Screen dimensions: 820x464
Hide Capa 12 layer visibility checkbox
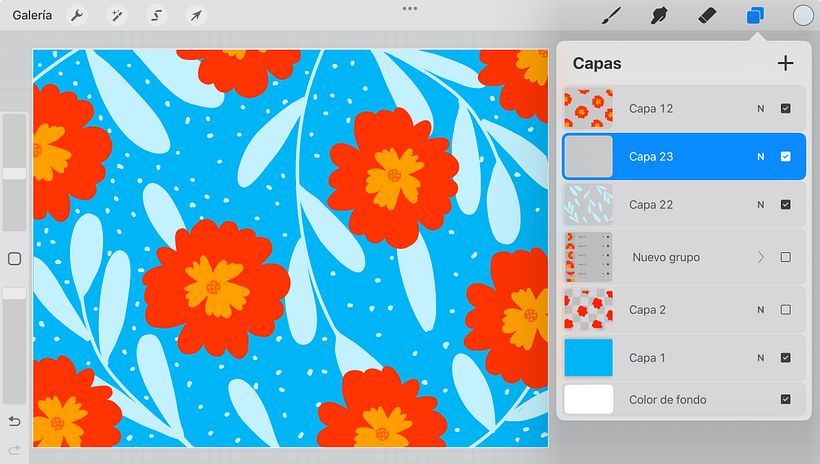pos(785,108)
